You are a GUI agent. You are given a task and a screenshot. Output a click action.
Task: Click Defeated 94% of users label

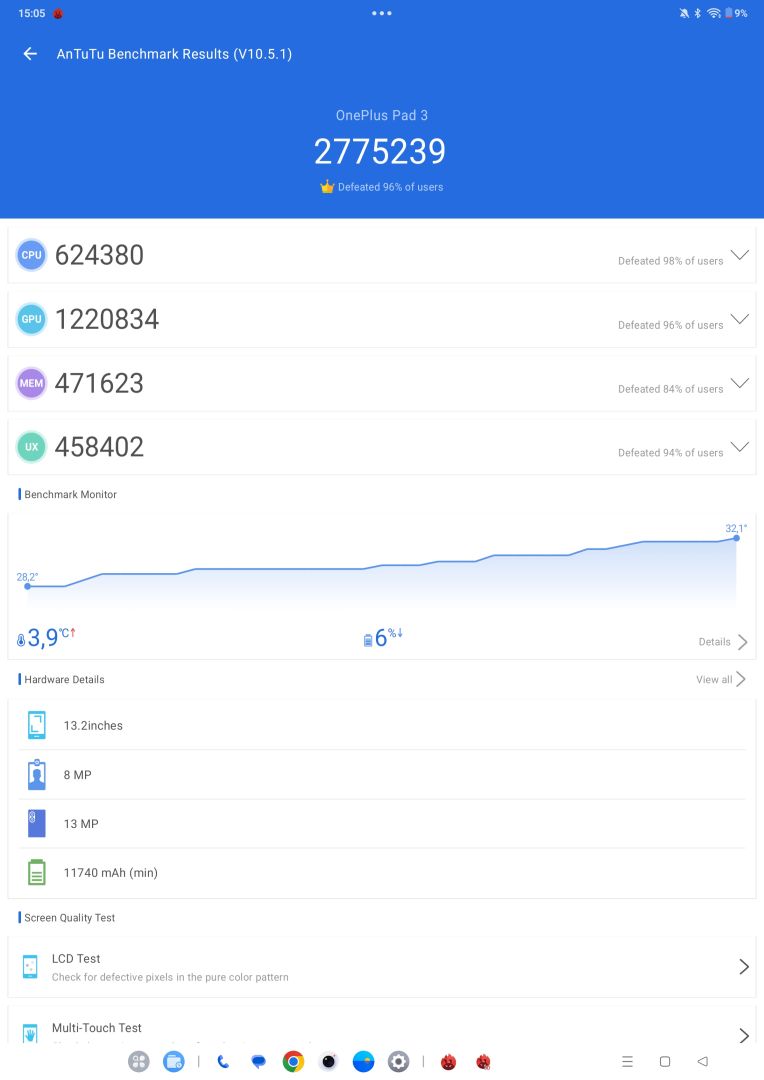[670, 453]
